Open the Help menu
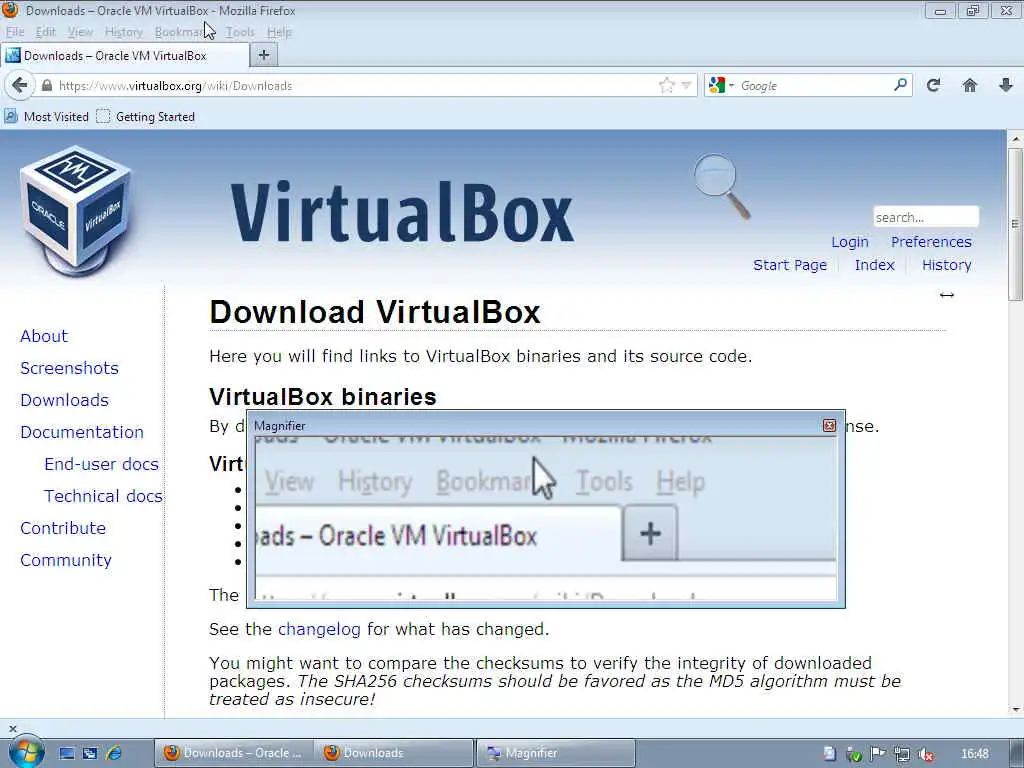Image resolution: width=1024 pixels, height=768 pixels. (279, 32)
